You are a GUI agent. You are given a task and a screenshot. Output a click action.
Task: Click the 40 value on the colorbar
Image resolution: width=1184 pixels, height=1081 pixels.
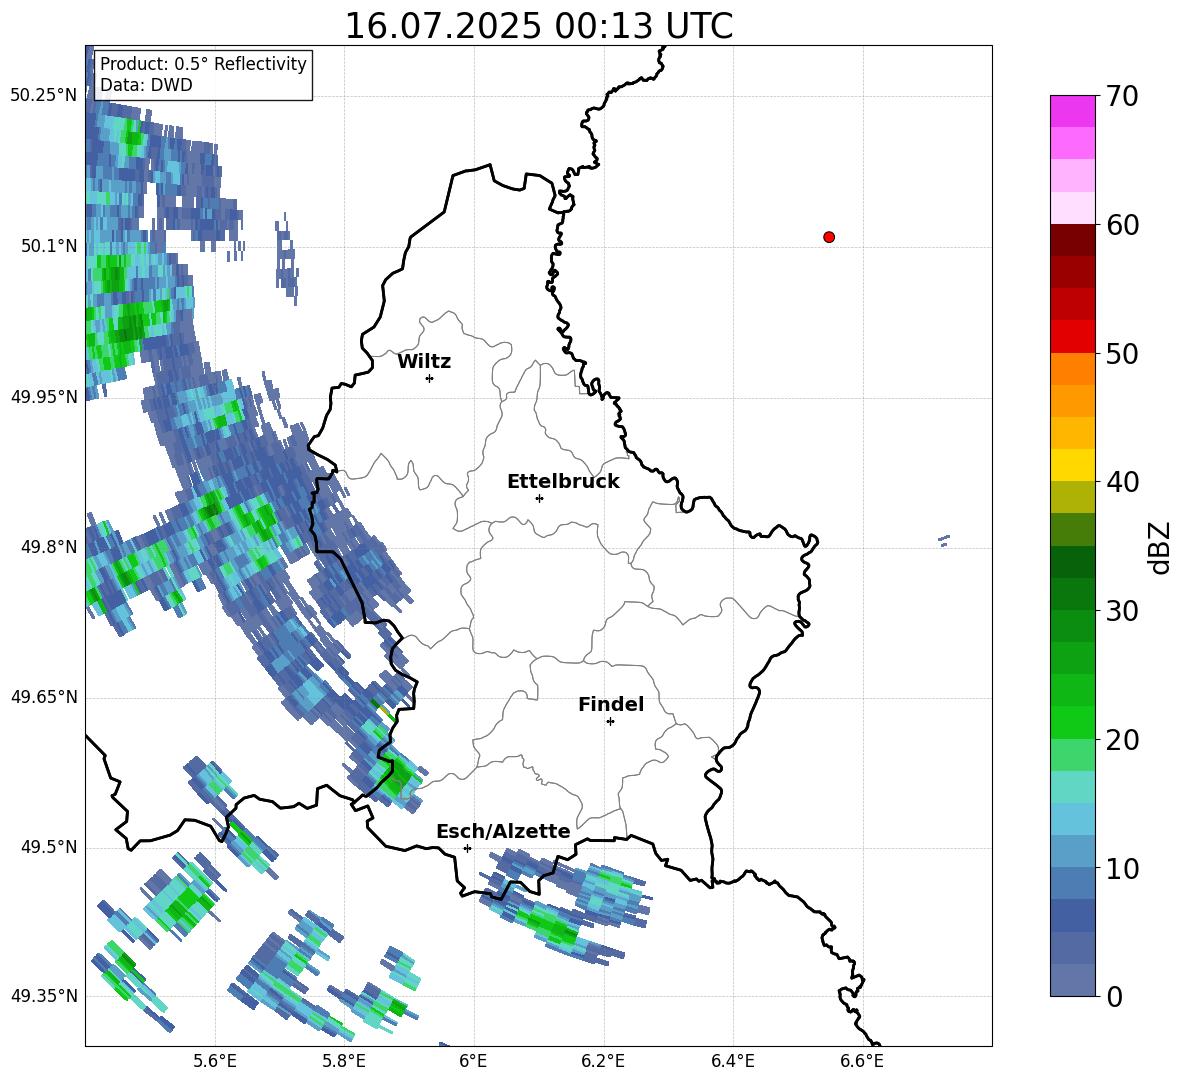(1121, 482)
